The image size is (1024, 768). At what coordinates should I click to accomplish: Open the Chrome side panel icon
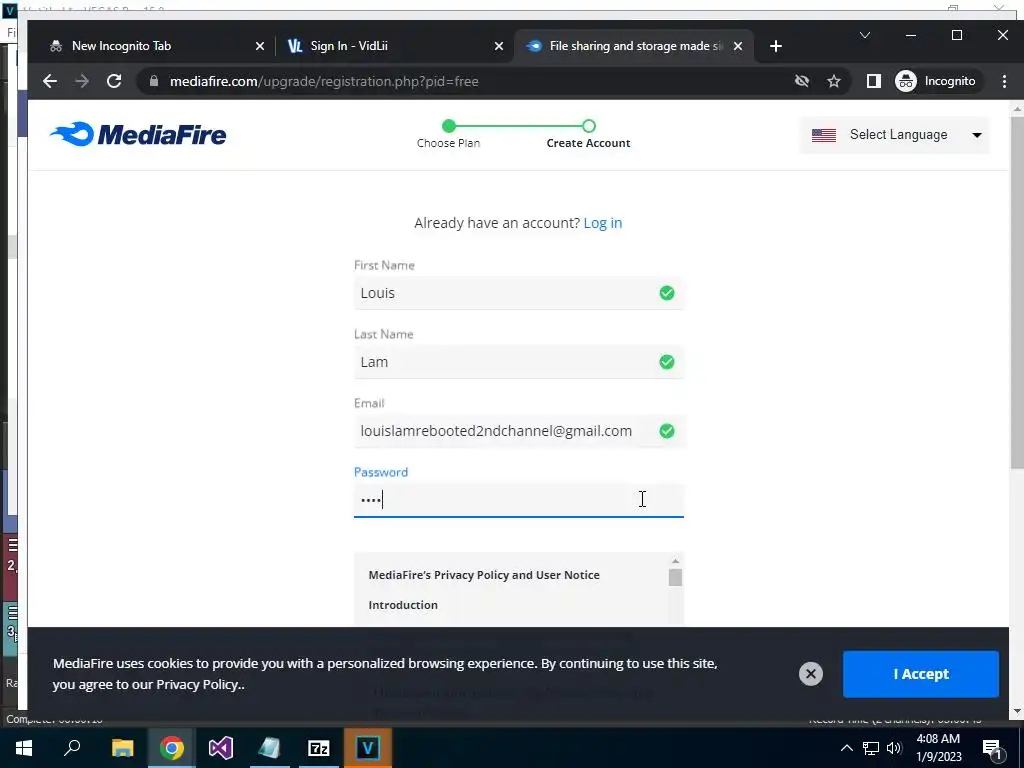pos(873,81)
